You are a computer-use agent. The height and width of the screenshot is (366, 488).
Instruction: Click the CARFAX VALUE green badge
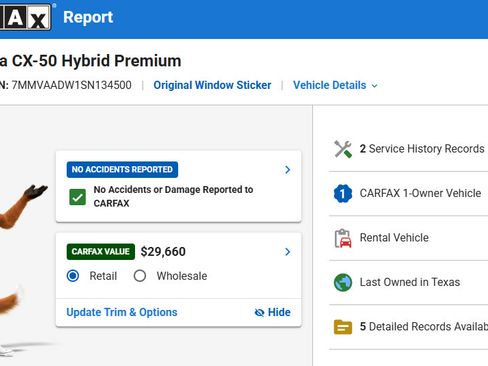pyautogui.click(x=101, y=251)
